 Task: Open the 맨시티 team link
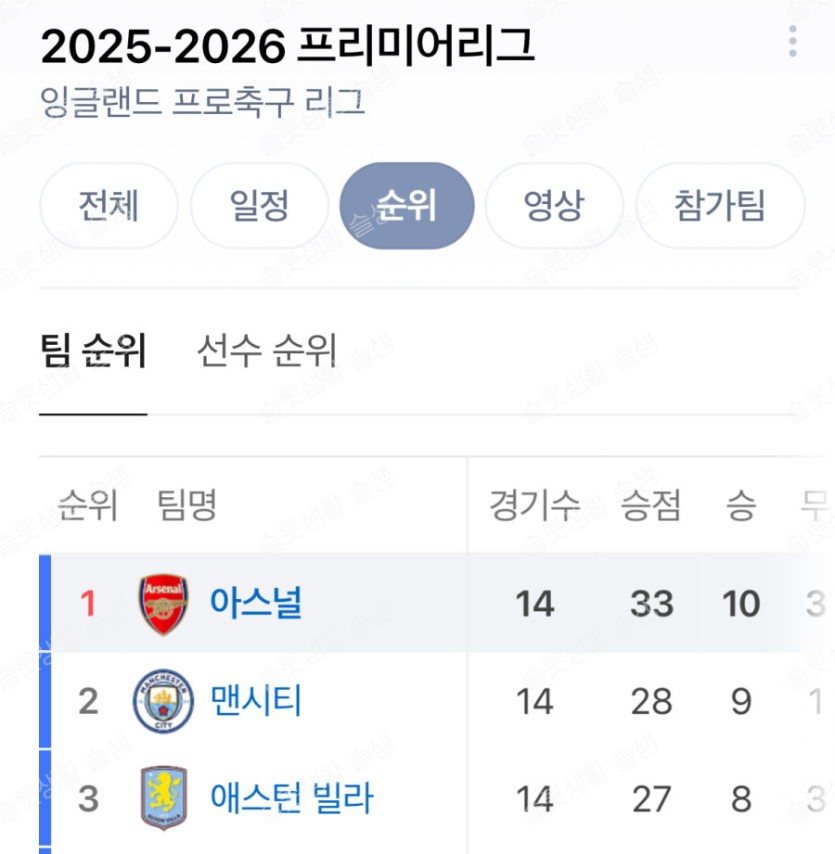(x=256, y=701)
